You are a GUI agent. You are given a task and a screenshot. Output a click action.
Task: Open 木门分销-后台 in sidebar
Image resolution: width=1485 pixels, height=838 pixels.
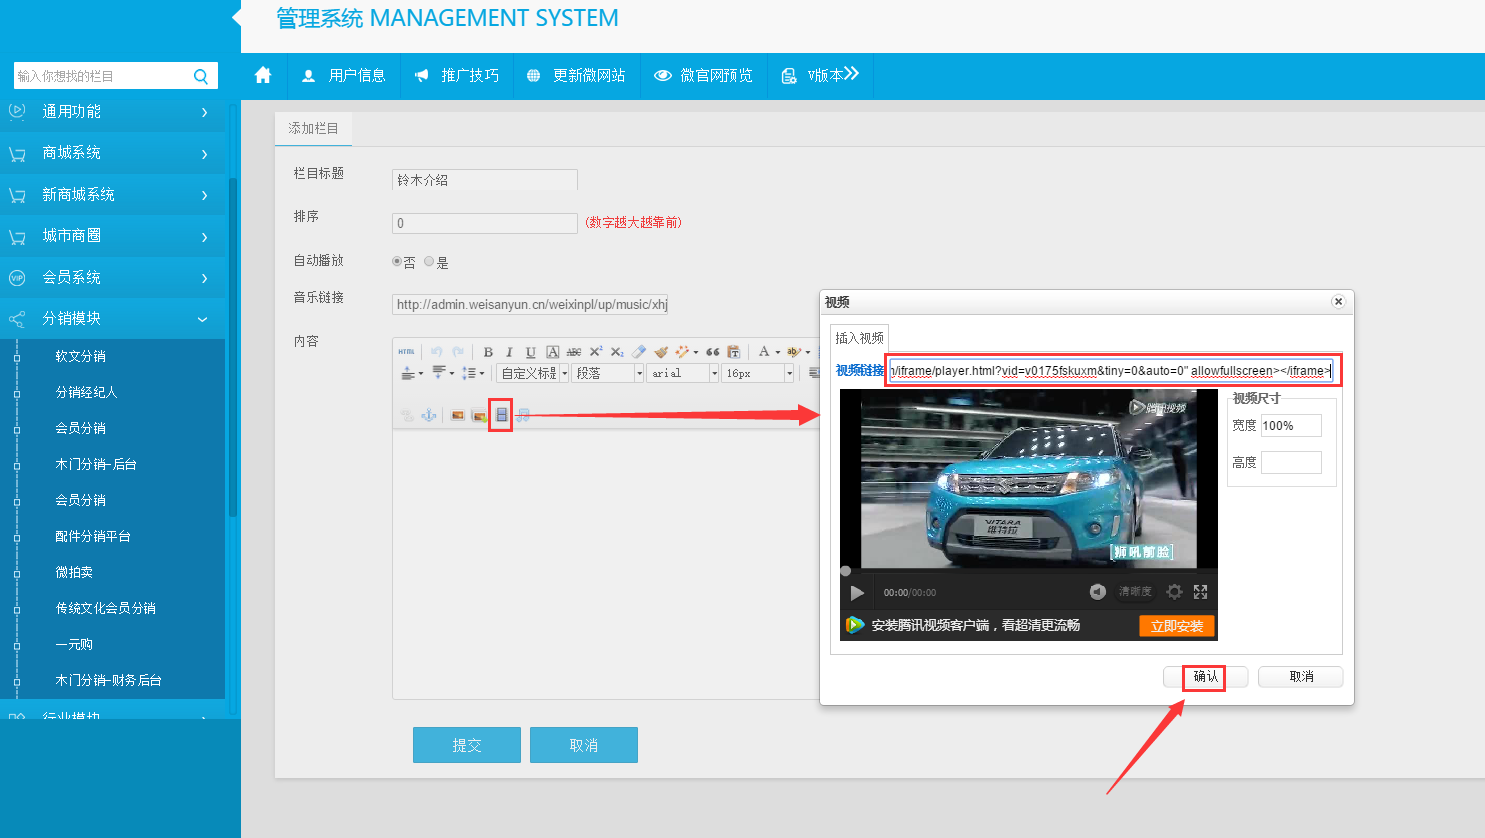(x=96, y=464)
